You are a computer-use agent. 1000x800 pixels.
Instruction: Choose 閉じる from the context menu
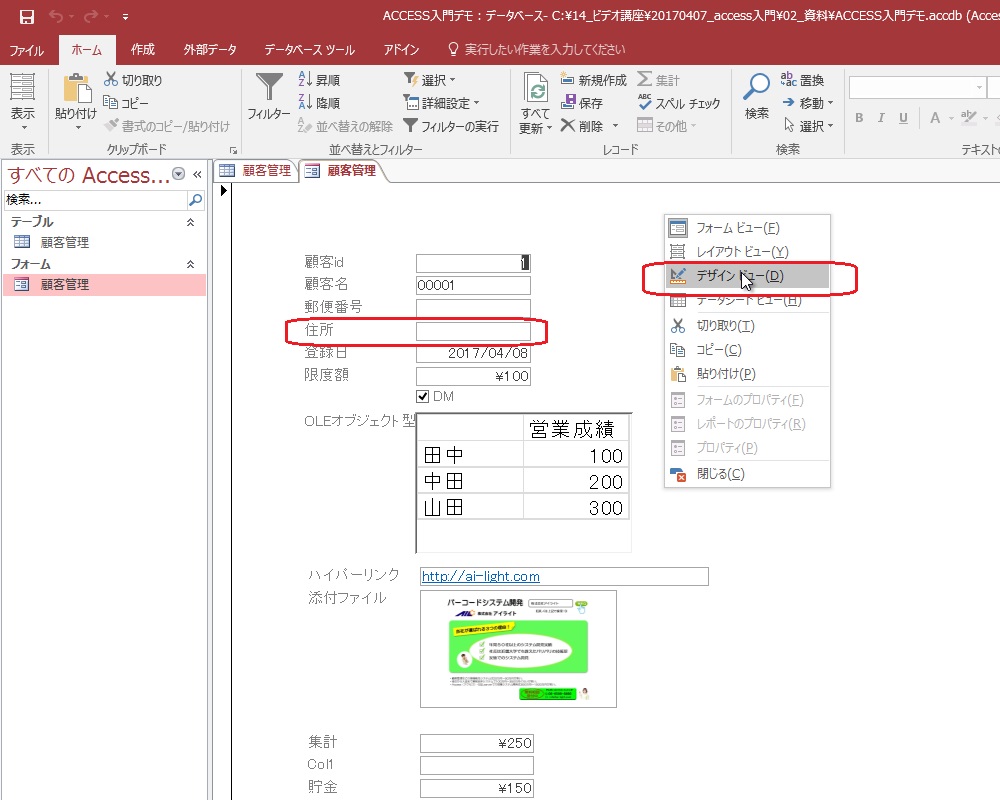747,474
